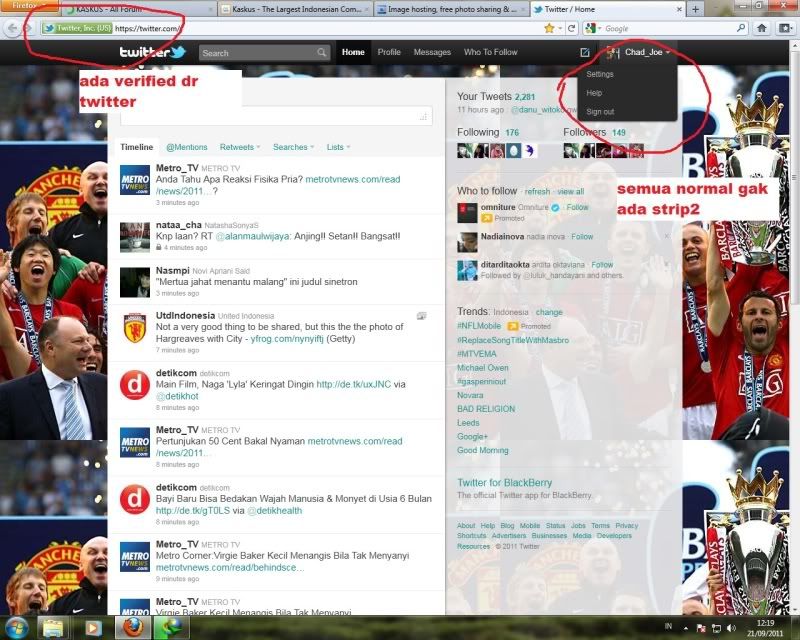Viewport: 800px width, 640px height.
Task: Open the Following count 176
Action: [512, 133]
